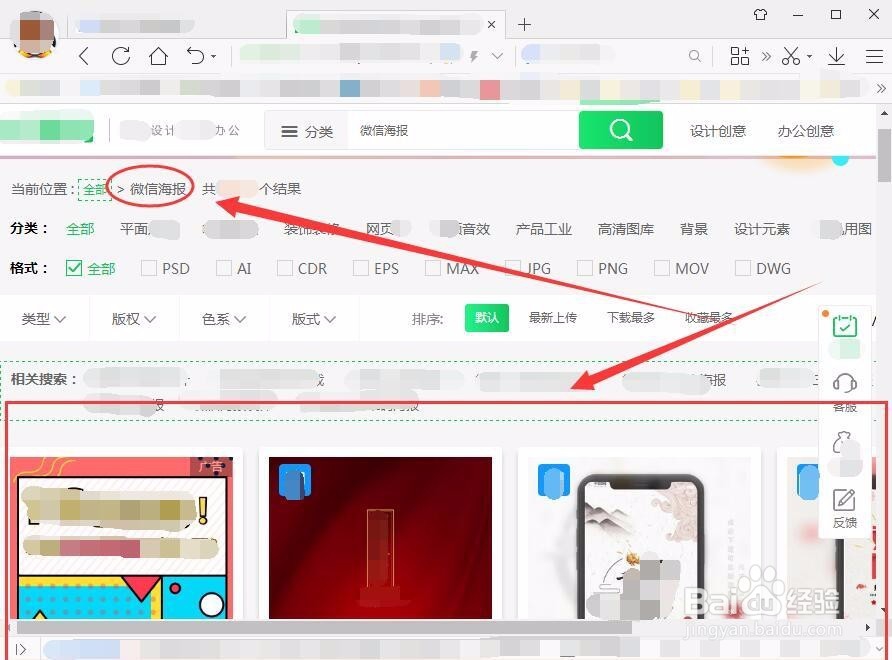Open the 办公创意 nav item
This screenshot has width=892, height=660.
point(806,131)
